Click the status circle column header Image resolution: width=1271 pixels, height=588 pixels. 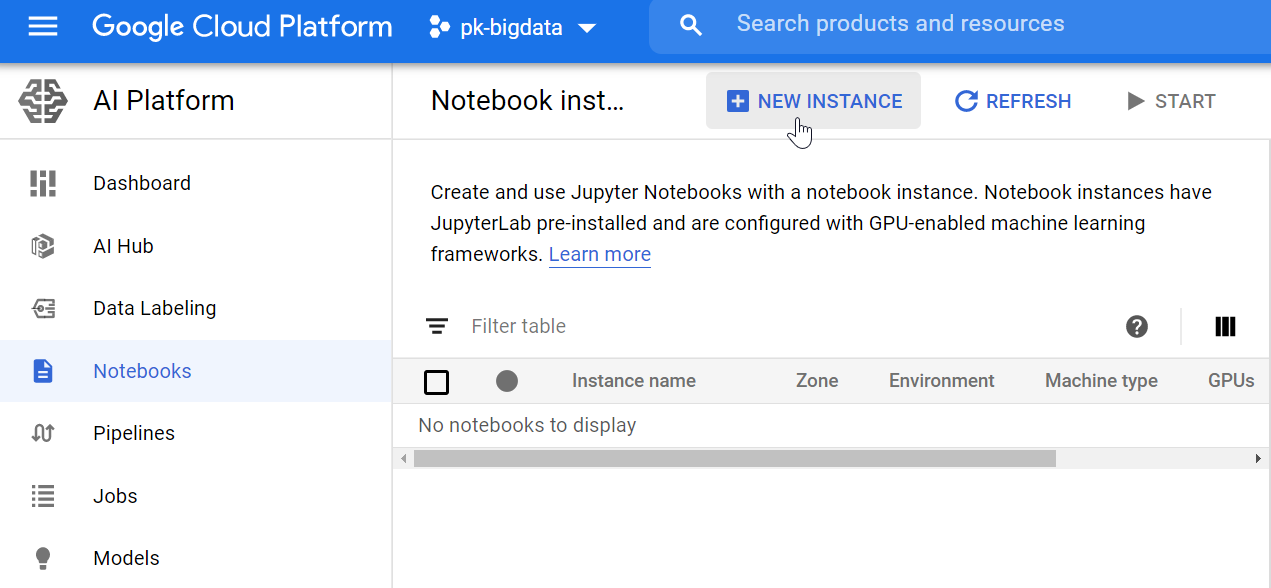pos(507,381)
